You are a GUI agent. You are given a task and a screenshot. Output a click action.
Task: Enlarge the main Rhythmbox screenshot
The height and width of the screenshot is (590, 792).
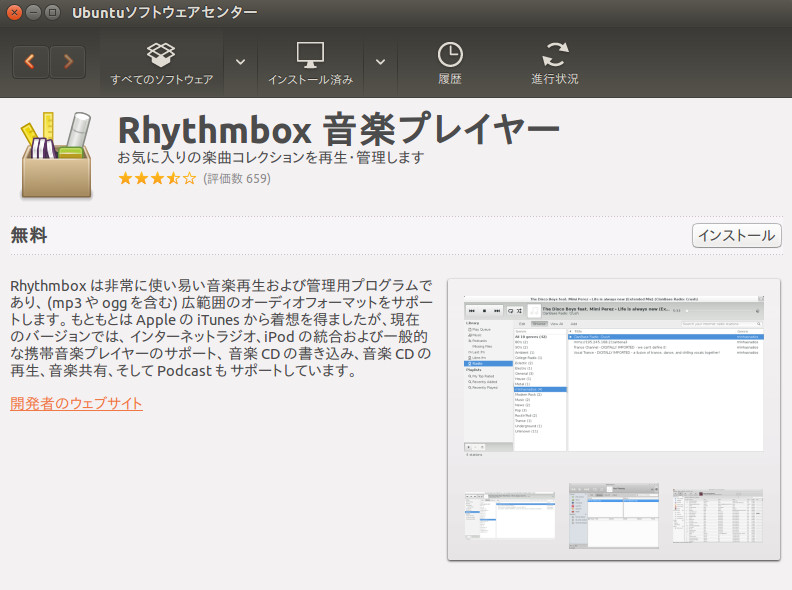[x=614, y=376]
